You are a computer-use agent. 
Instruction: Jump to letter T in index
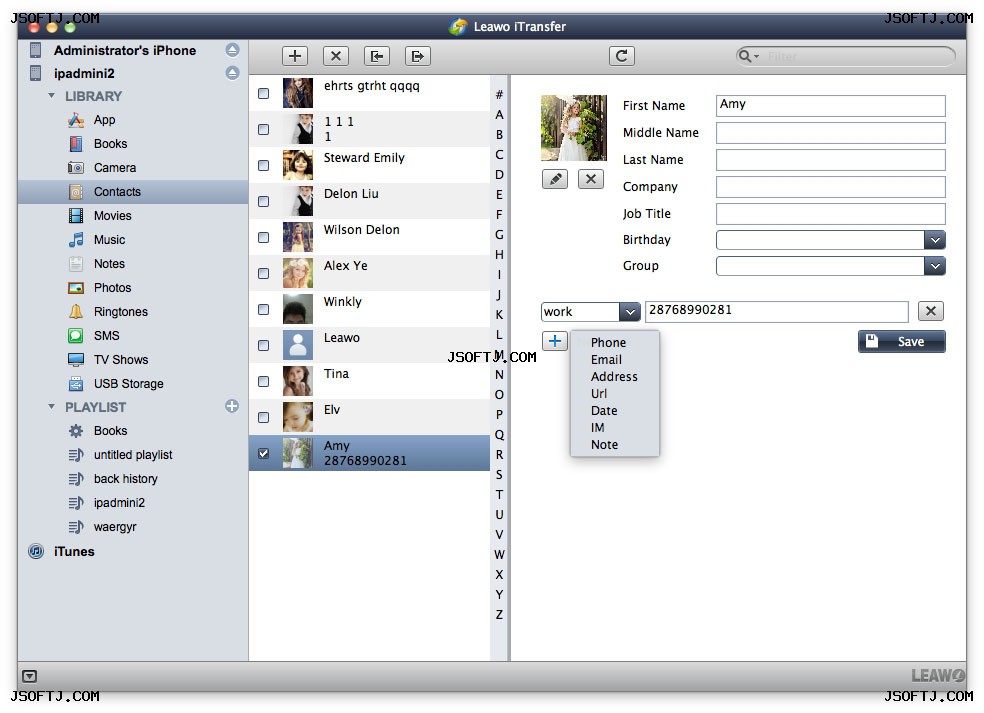(499, 495)
